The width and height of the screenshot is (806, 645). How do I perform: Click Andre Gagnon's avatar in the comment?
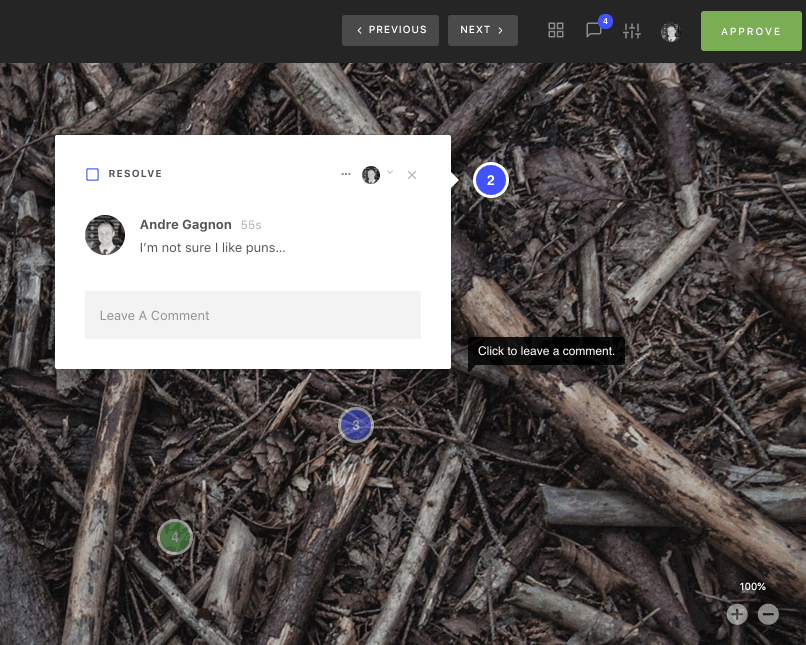click(105, 235)
